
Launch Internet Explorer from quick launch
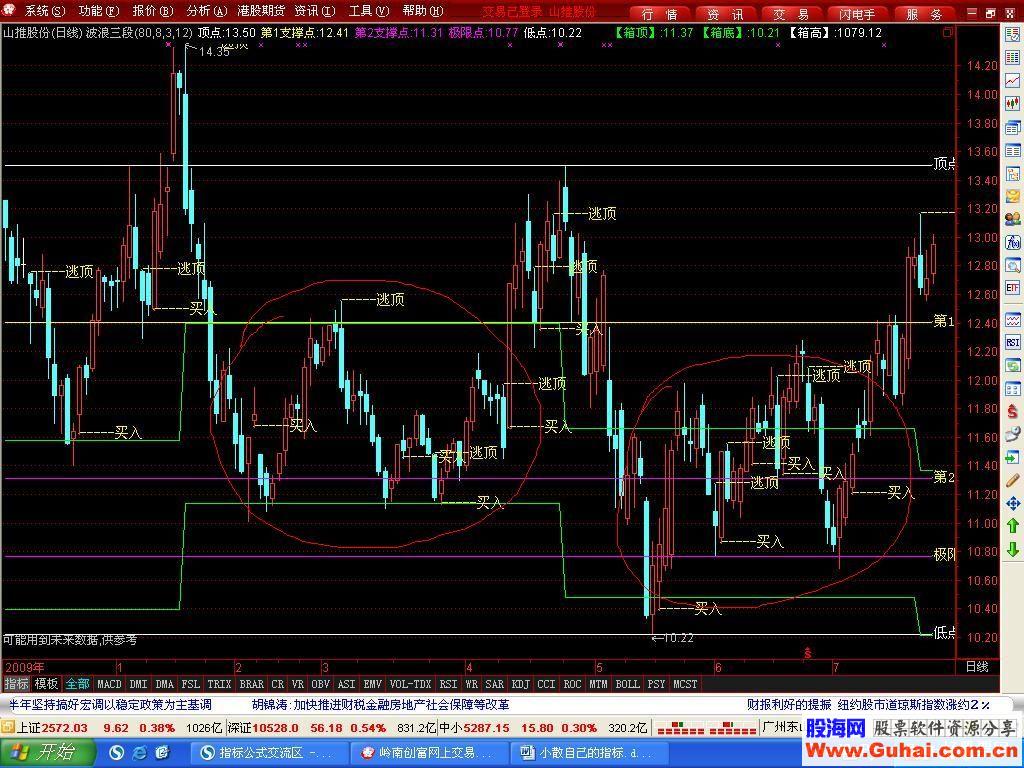[x=139, y=753]
